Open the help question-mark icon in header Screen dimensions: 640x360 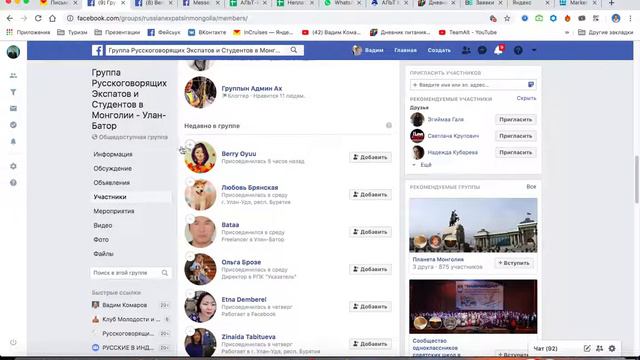(x=518, y=50)
